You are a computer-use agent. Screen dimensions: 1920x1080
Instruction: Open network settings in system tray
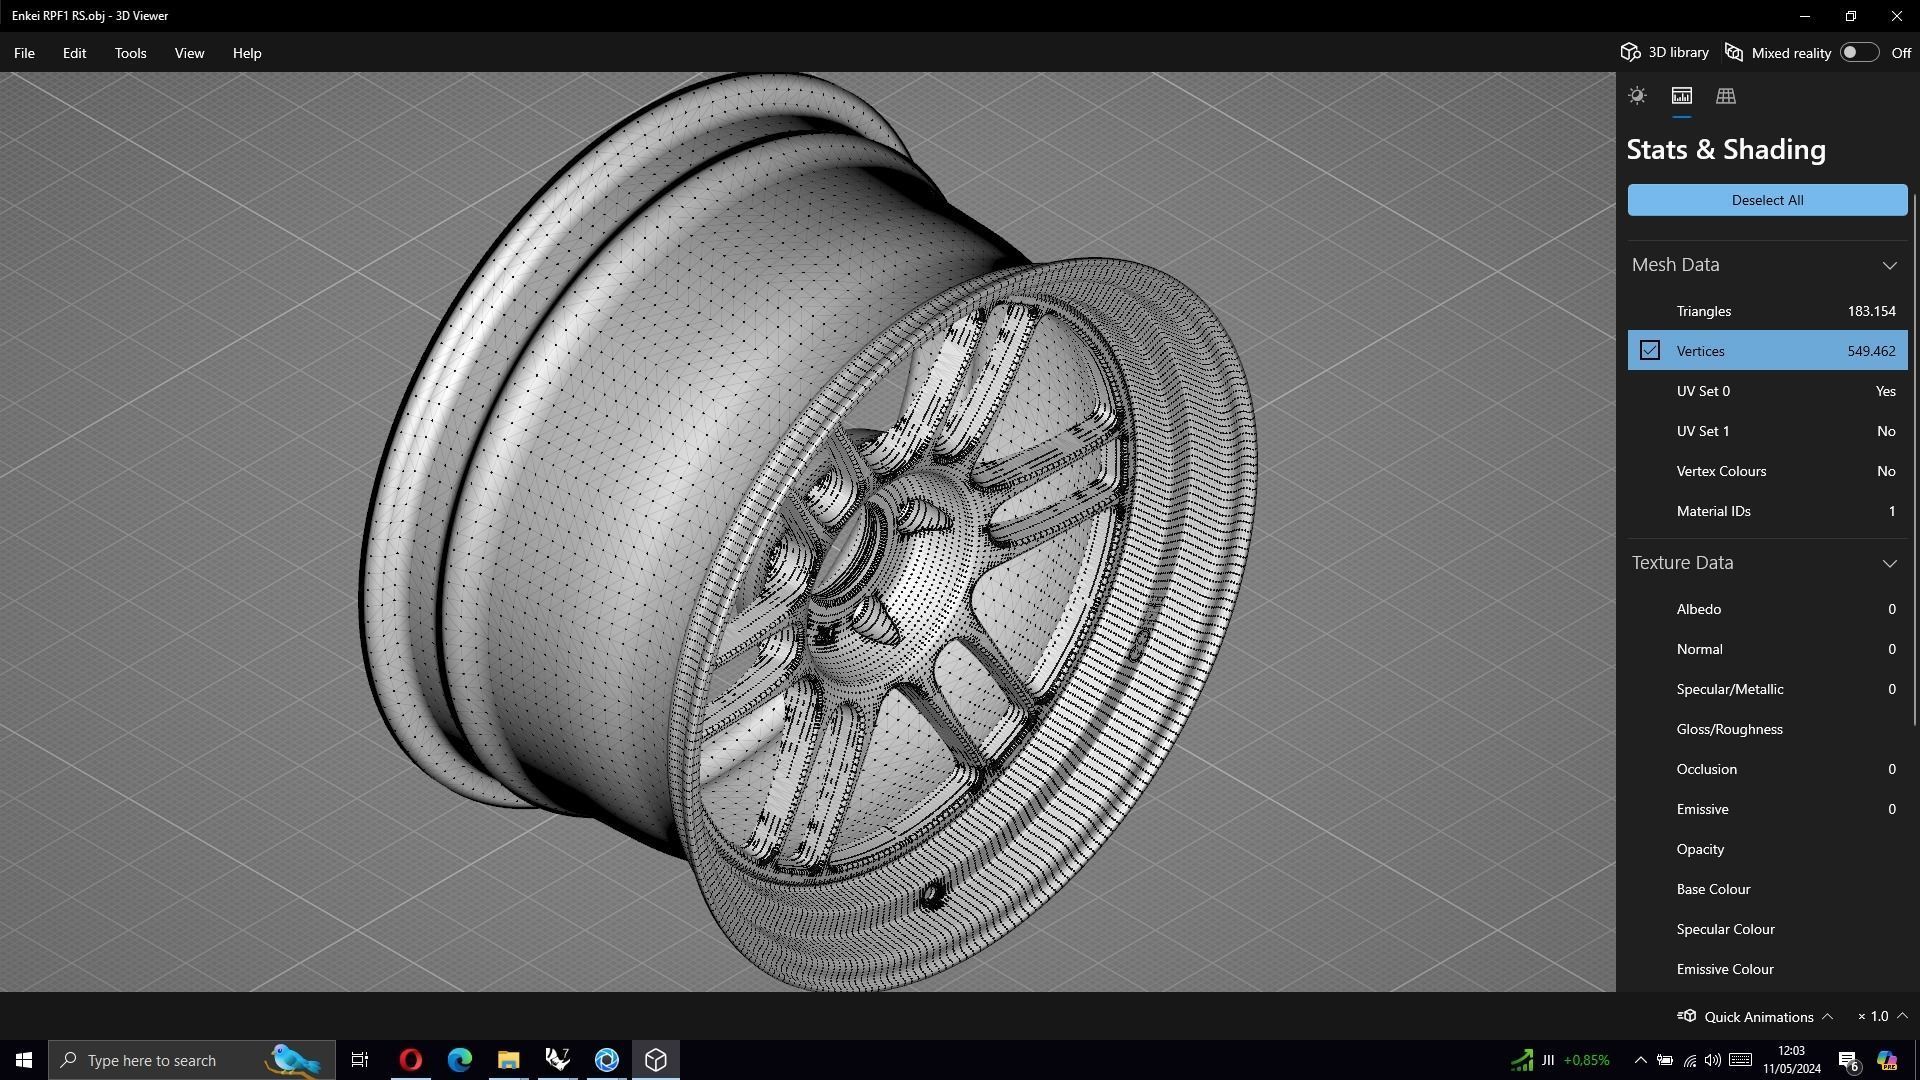click(1689, 1060)
